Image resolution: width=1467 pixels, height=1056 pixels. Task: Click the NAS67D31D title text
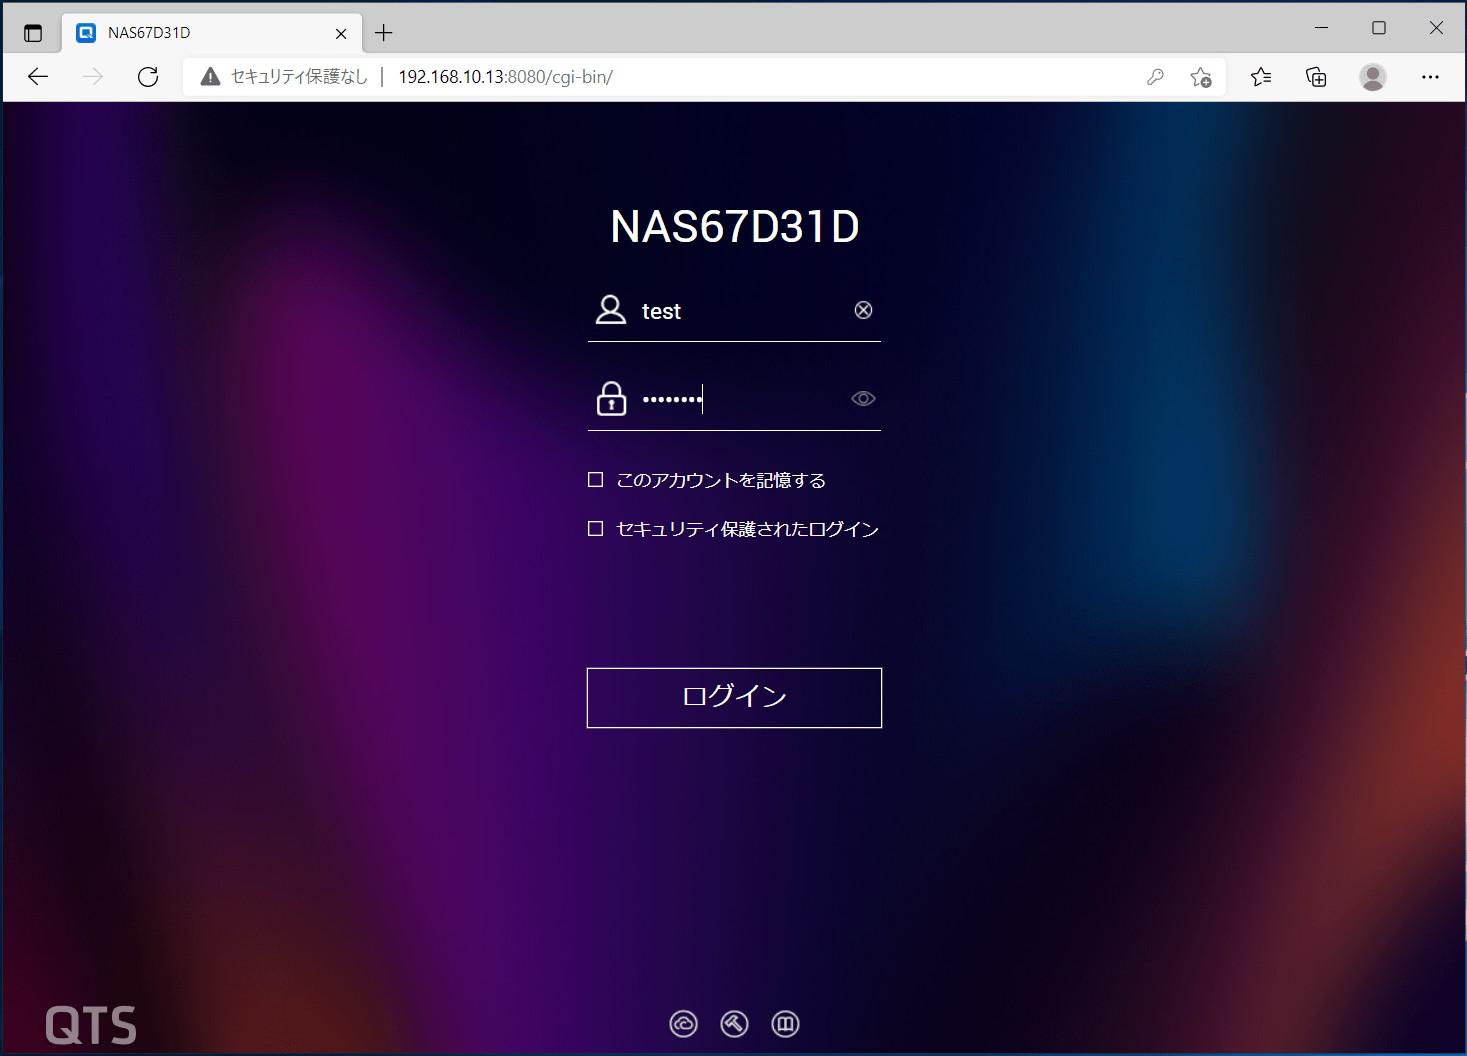click(x=735, y=227)
